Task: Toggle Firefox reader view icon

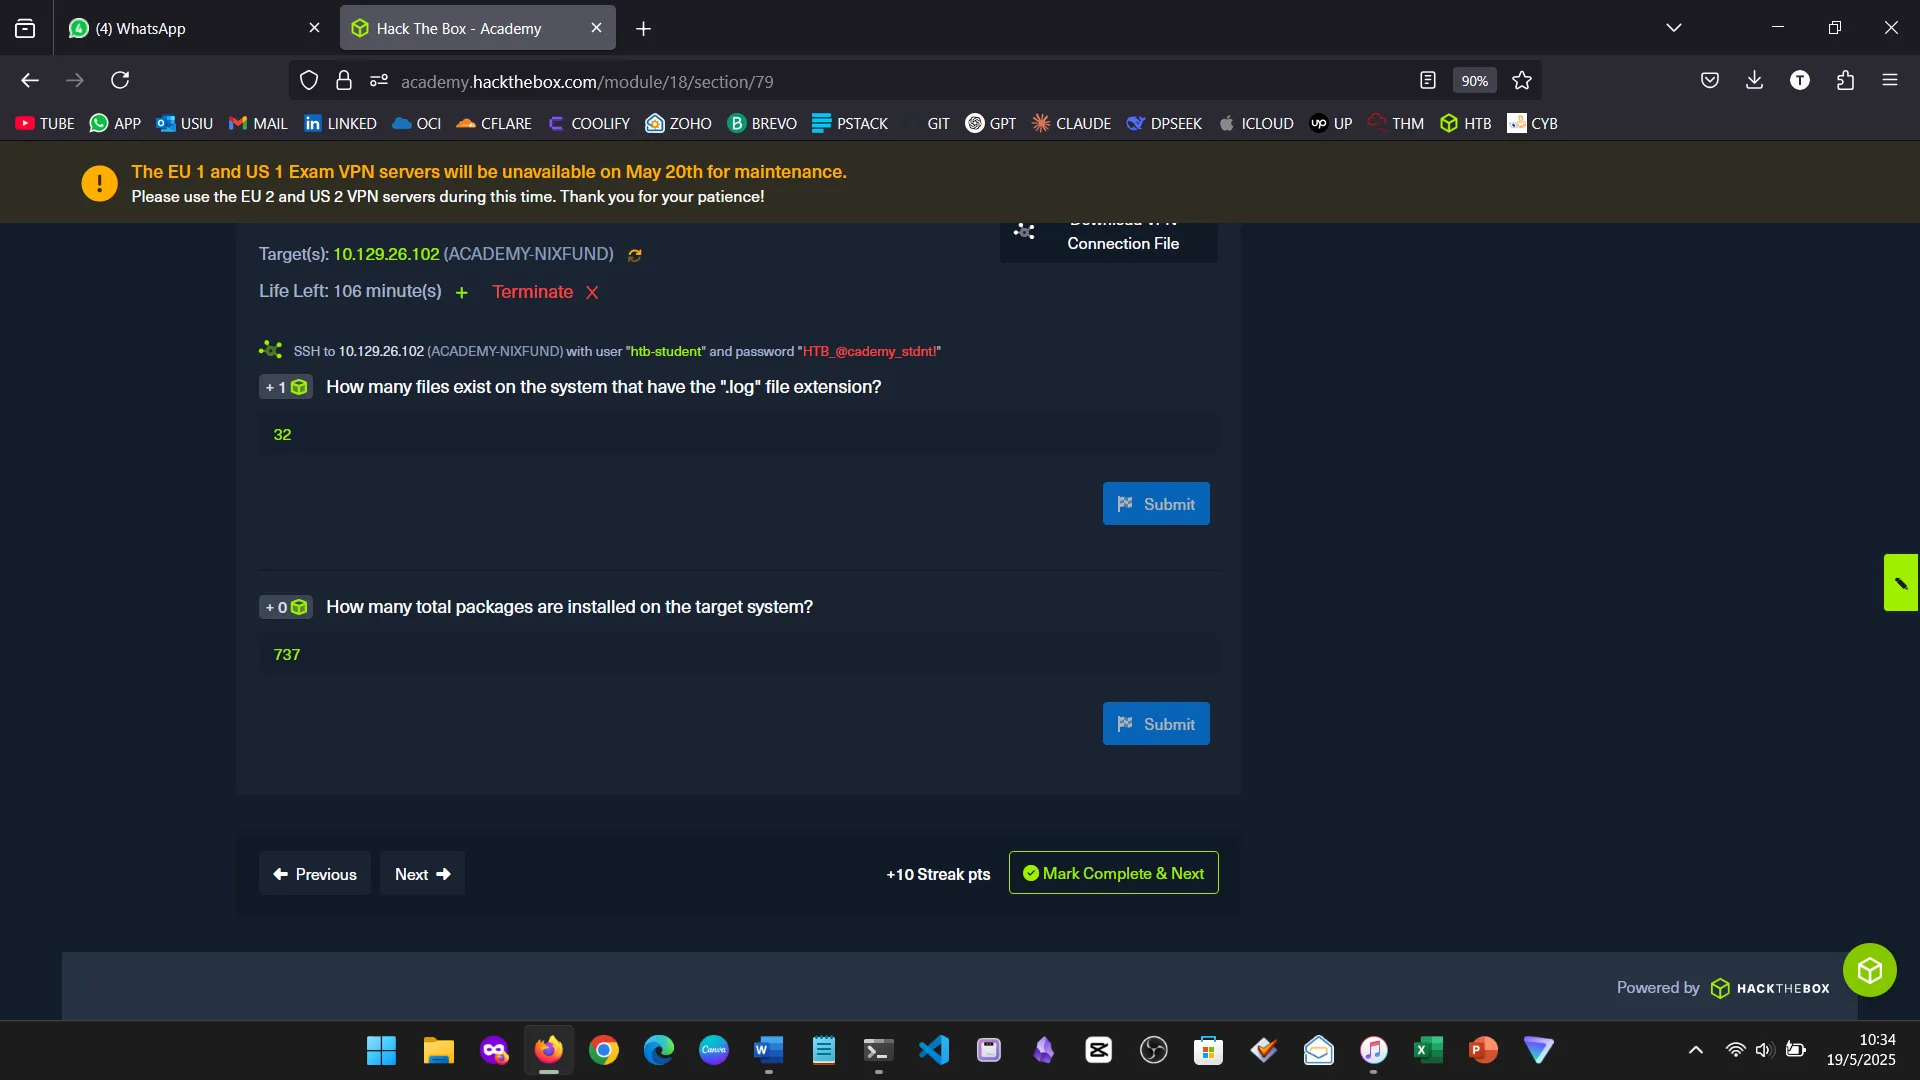Action: [x=1427, y=81]
